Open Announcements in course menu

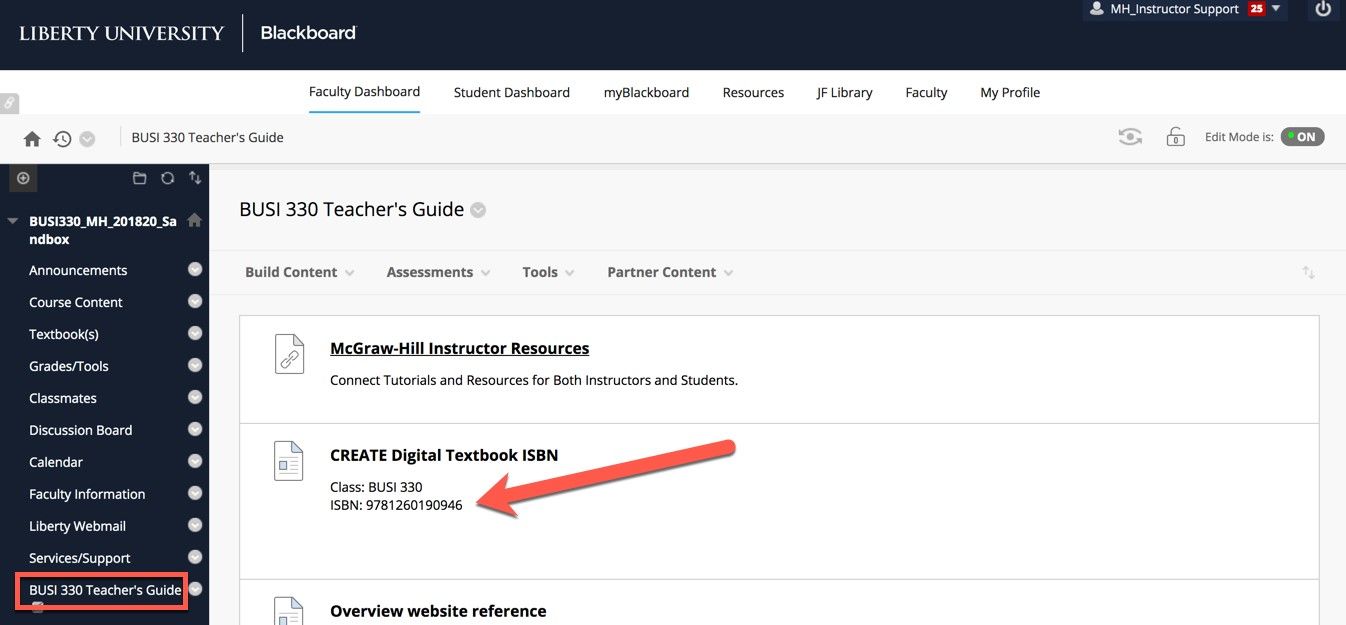pos(78,270)
